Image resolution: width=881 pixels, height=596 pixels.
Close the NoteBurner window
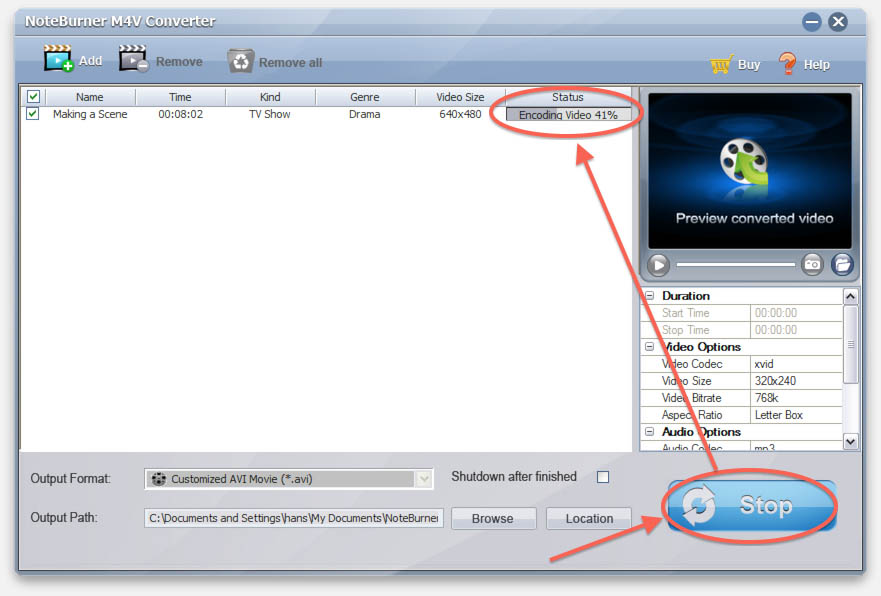(838, 22)
